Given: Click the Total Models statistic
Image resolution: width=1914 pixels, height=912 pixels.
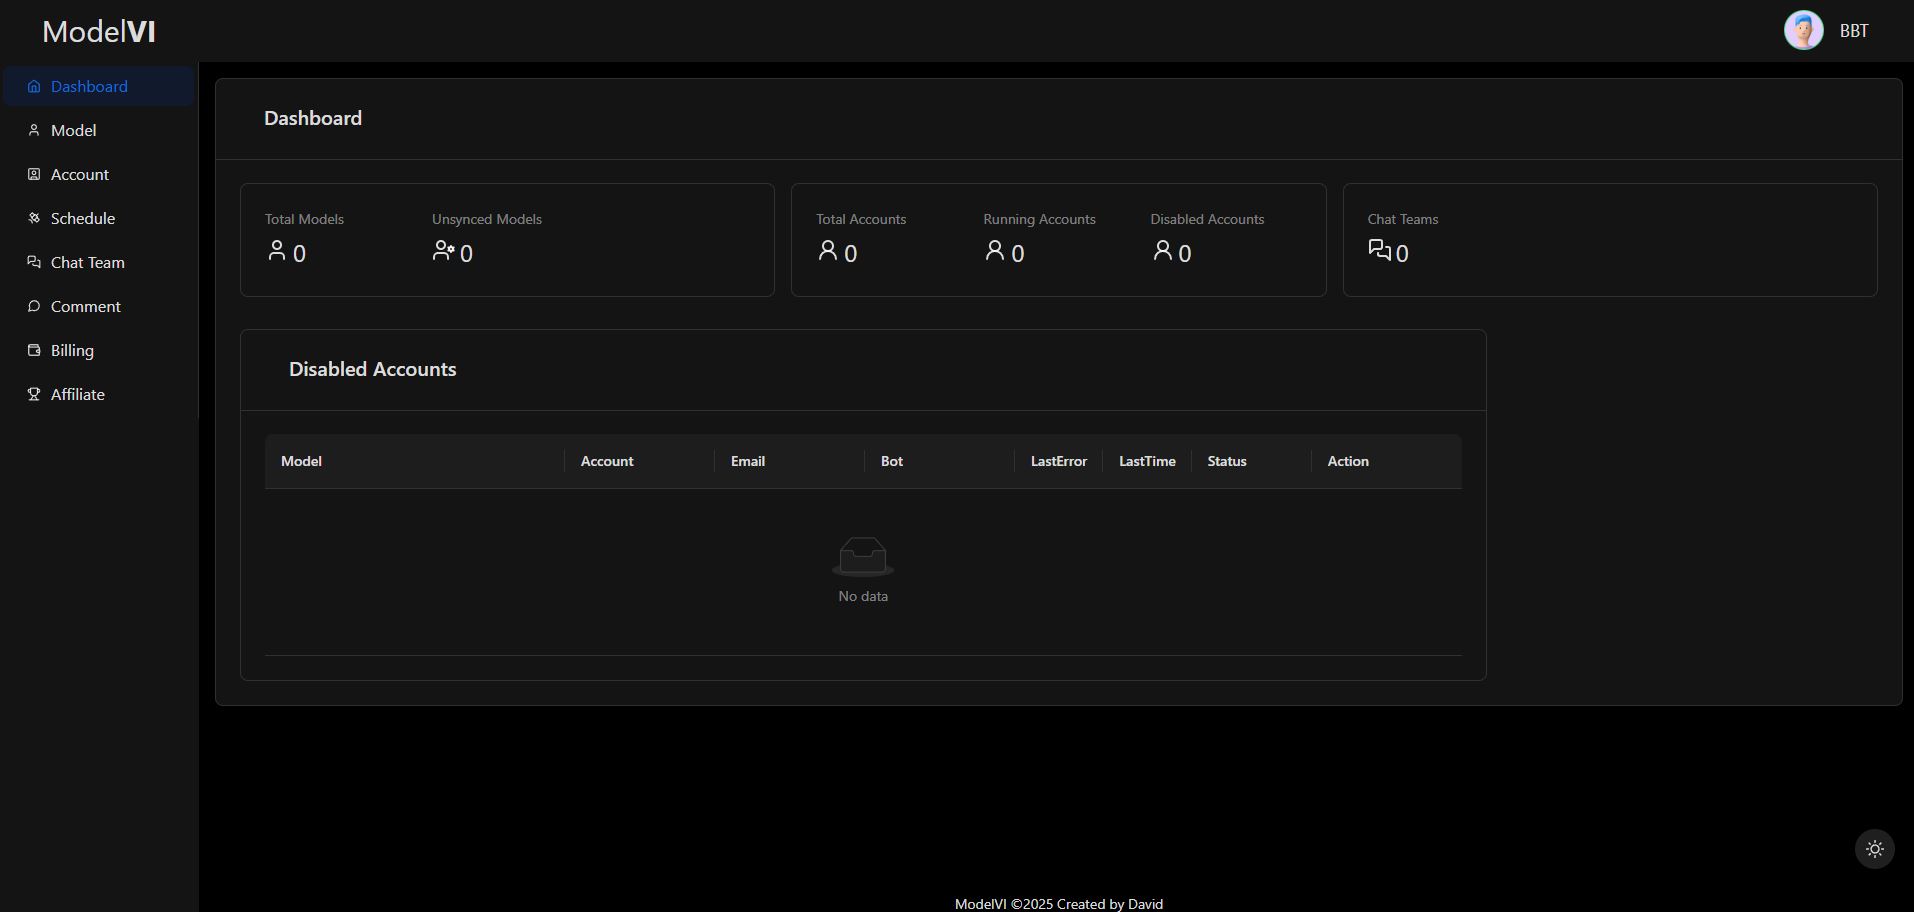Looking at the screenshot, I should coord(304,240).
